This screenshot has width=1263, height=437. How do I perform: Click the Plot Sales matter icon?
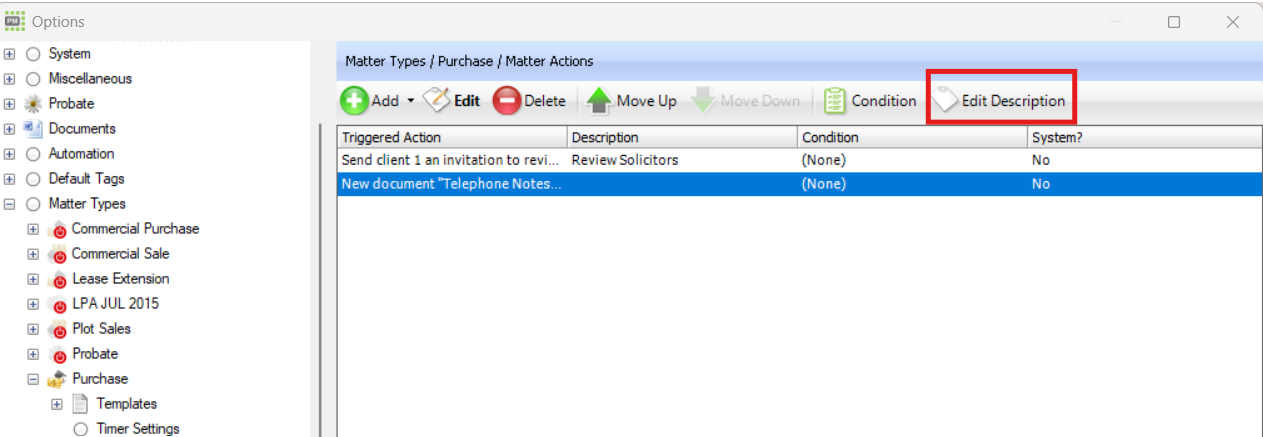pos(57,329)
